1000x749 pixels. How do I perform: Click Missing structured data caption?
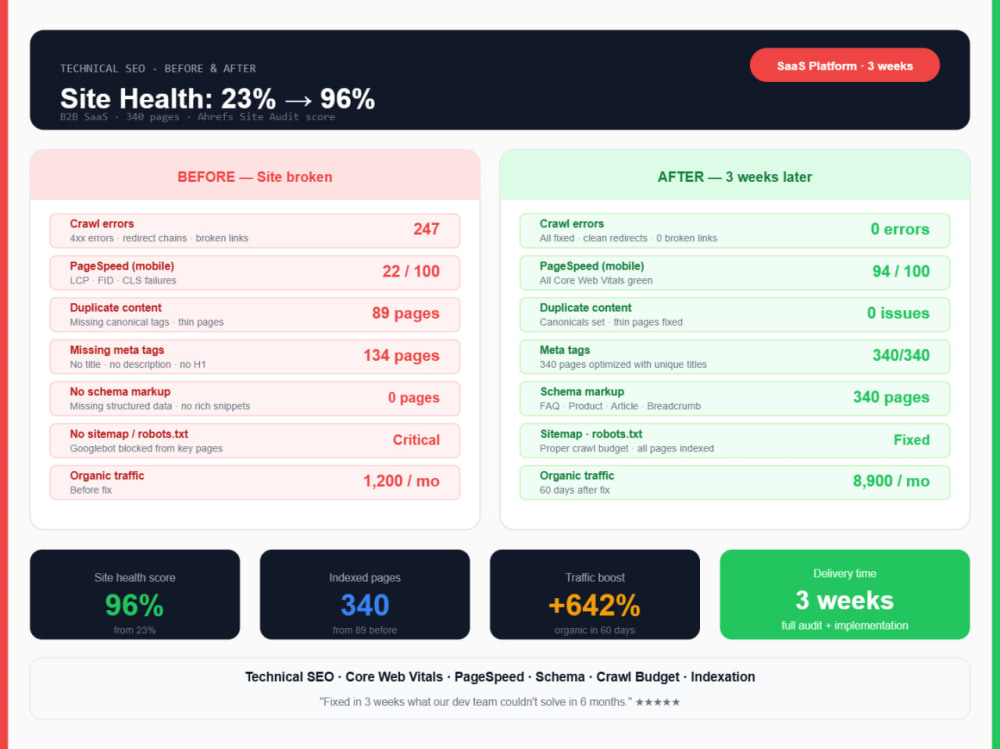pos(159,406)
